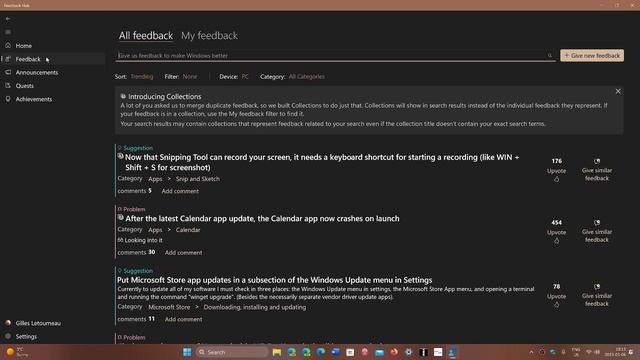Click 'comments 30' on Calendar feedback

(136, 252)
